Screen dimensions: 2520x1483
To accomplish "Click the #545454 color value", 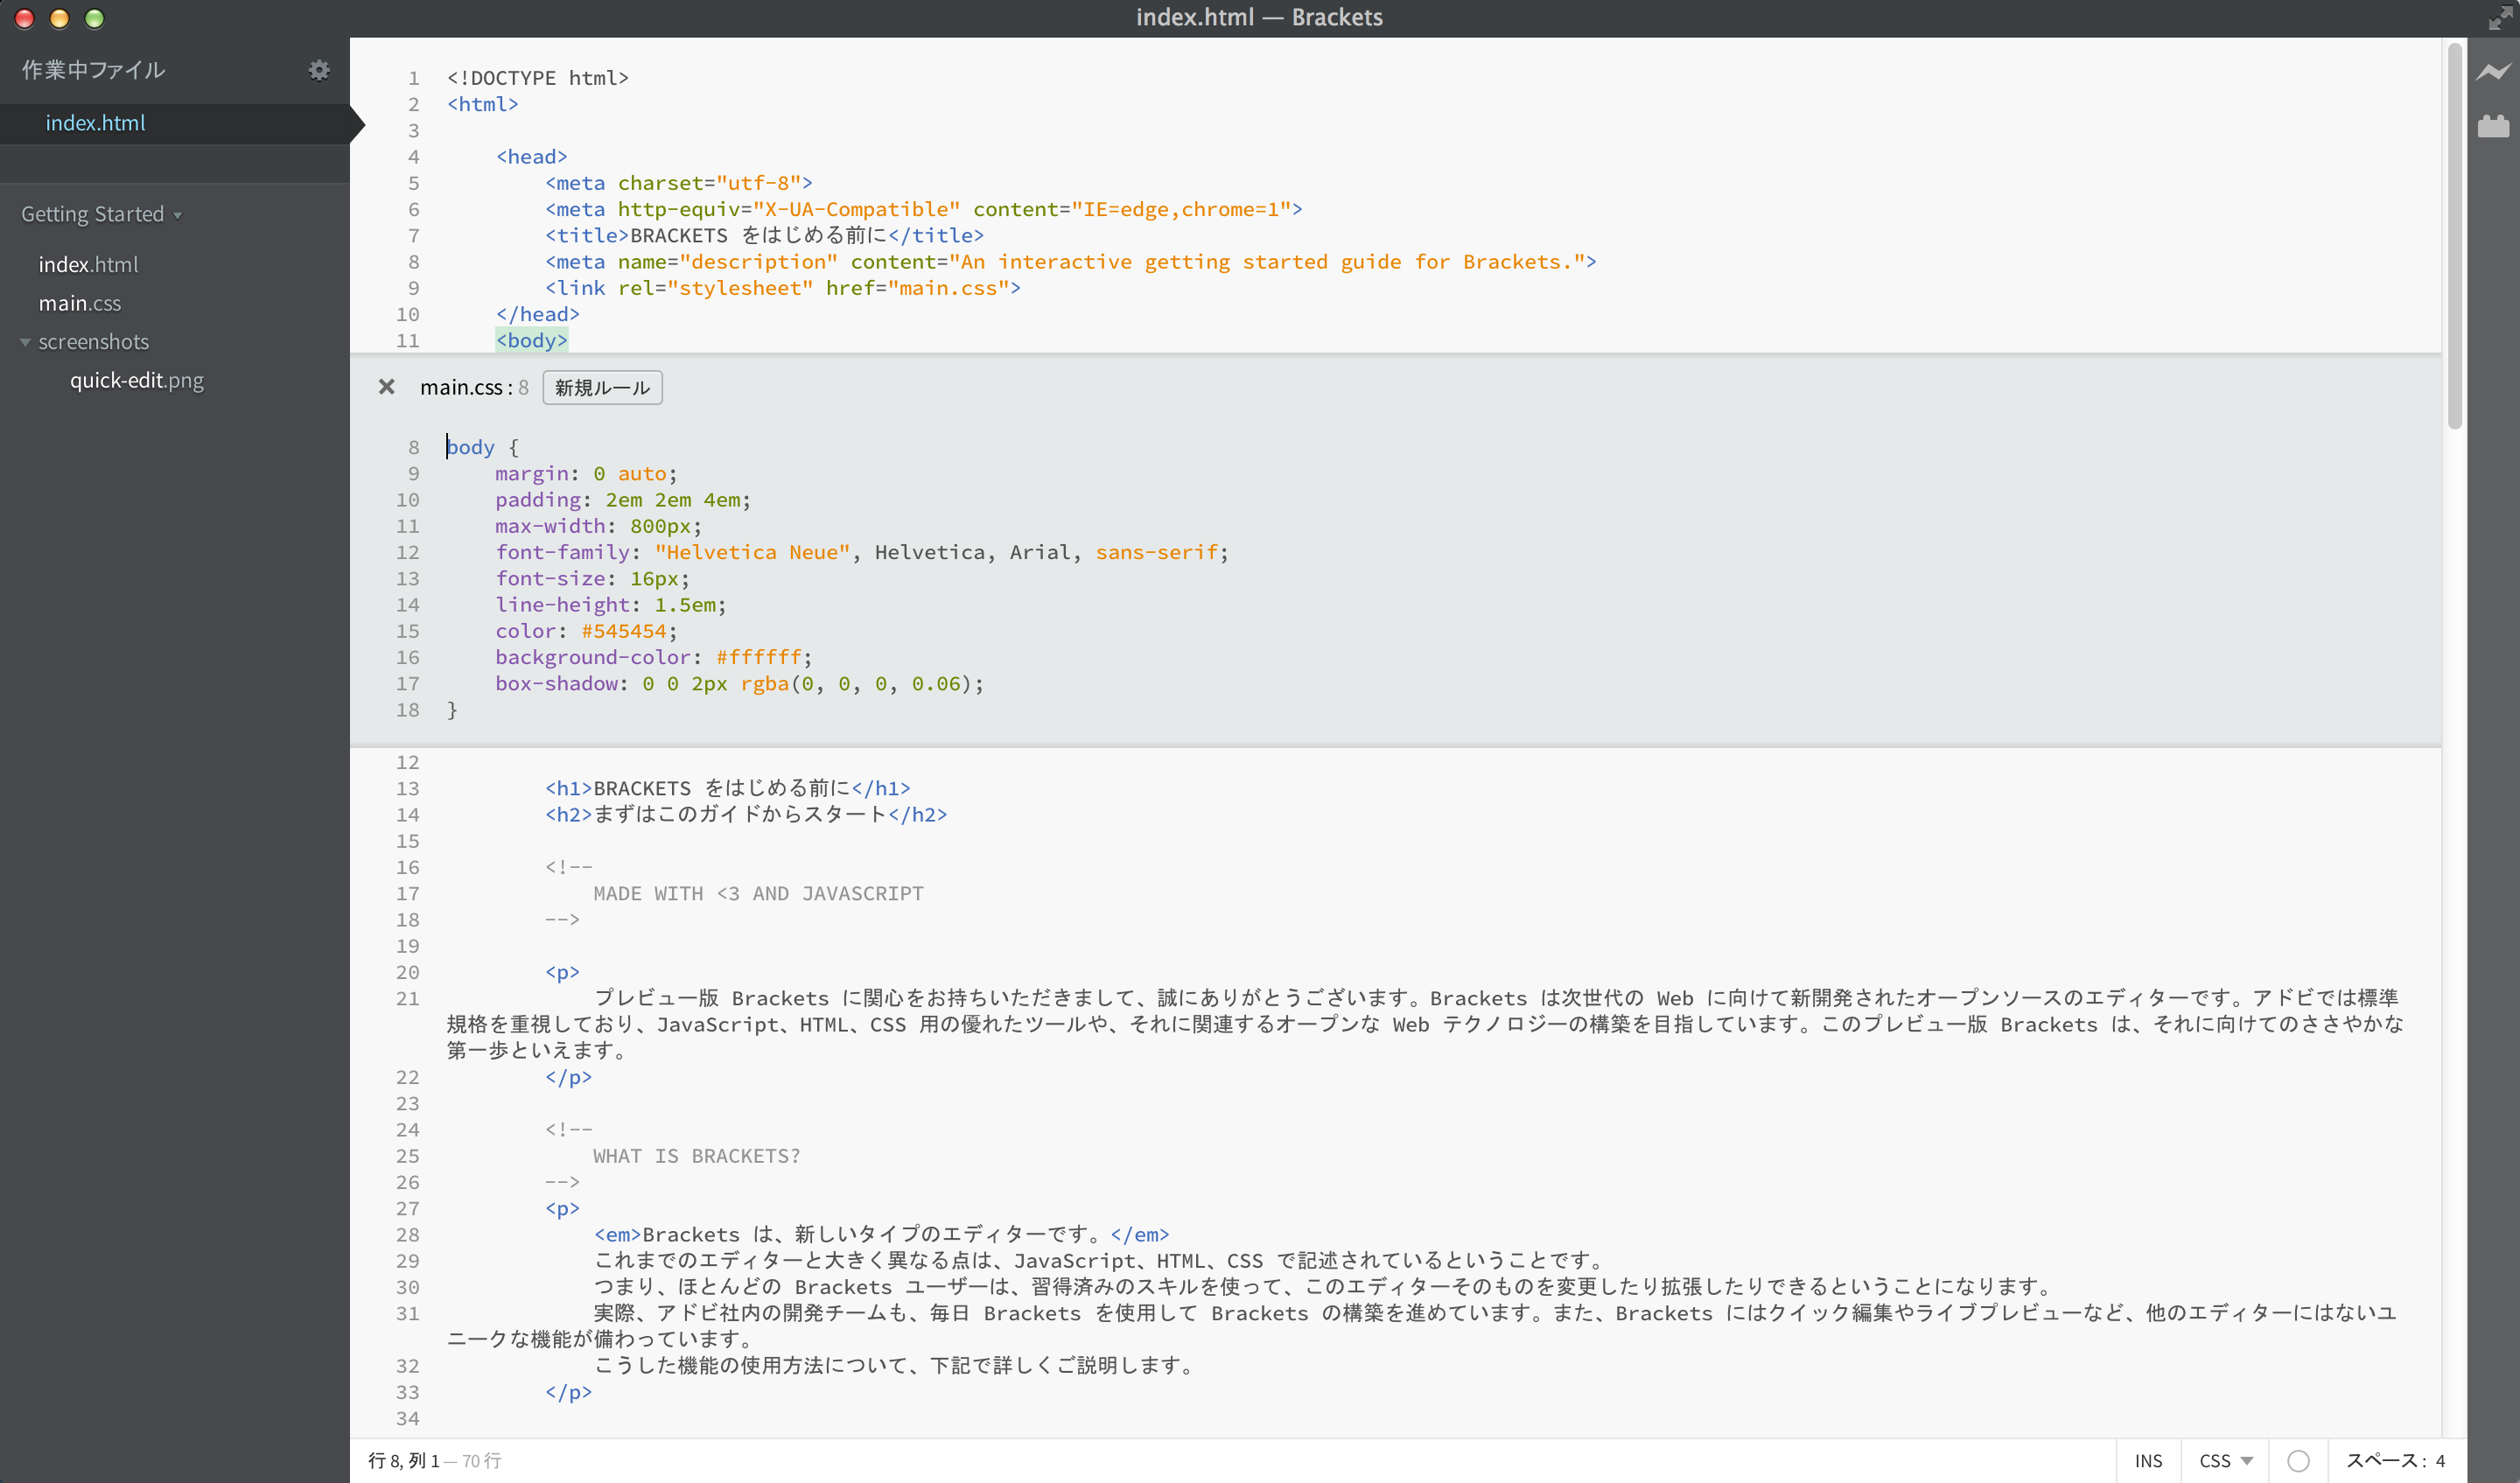I will pos(623,631).
